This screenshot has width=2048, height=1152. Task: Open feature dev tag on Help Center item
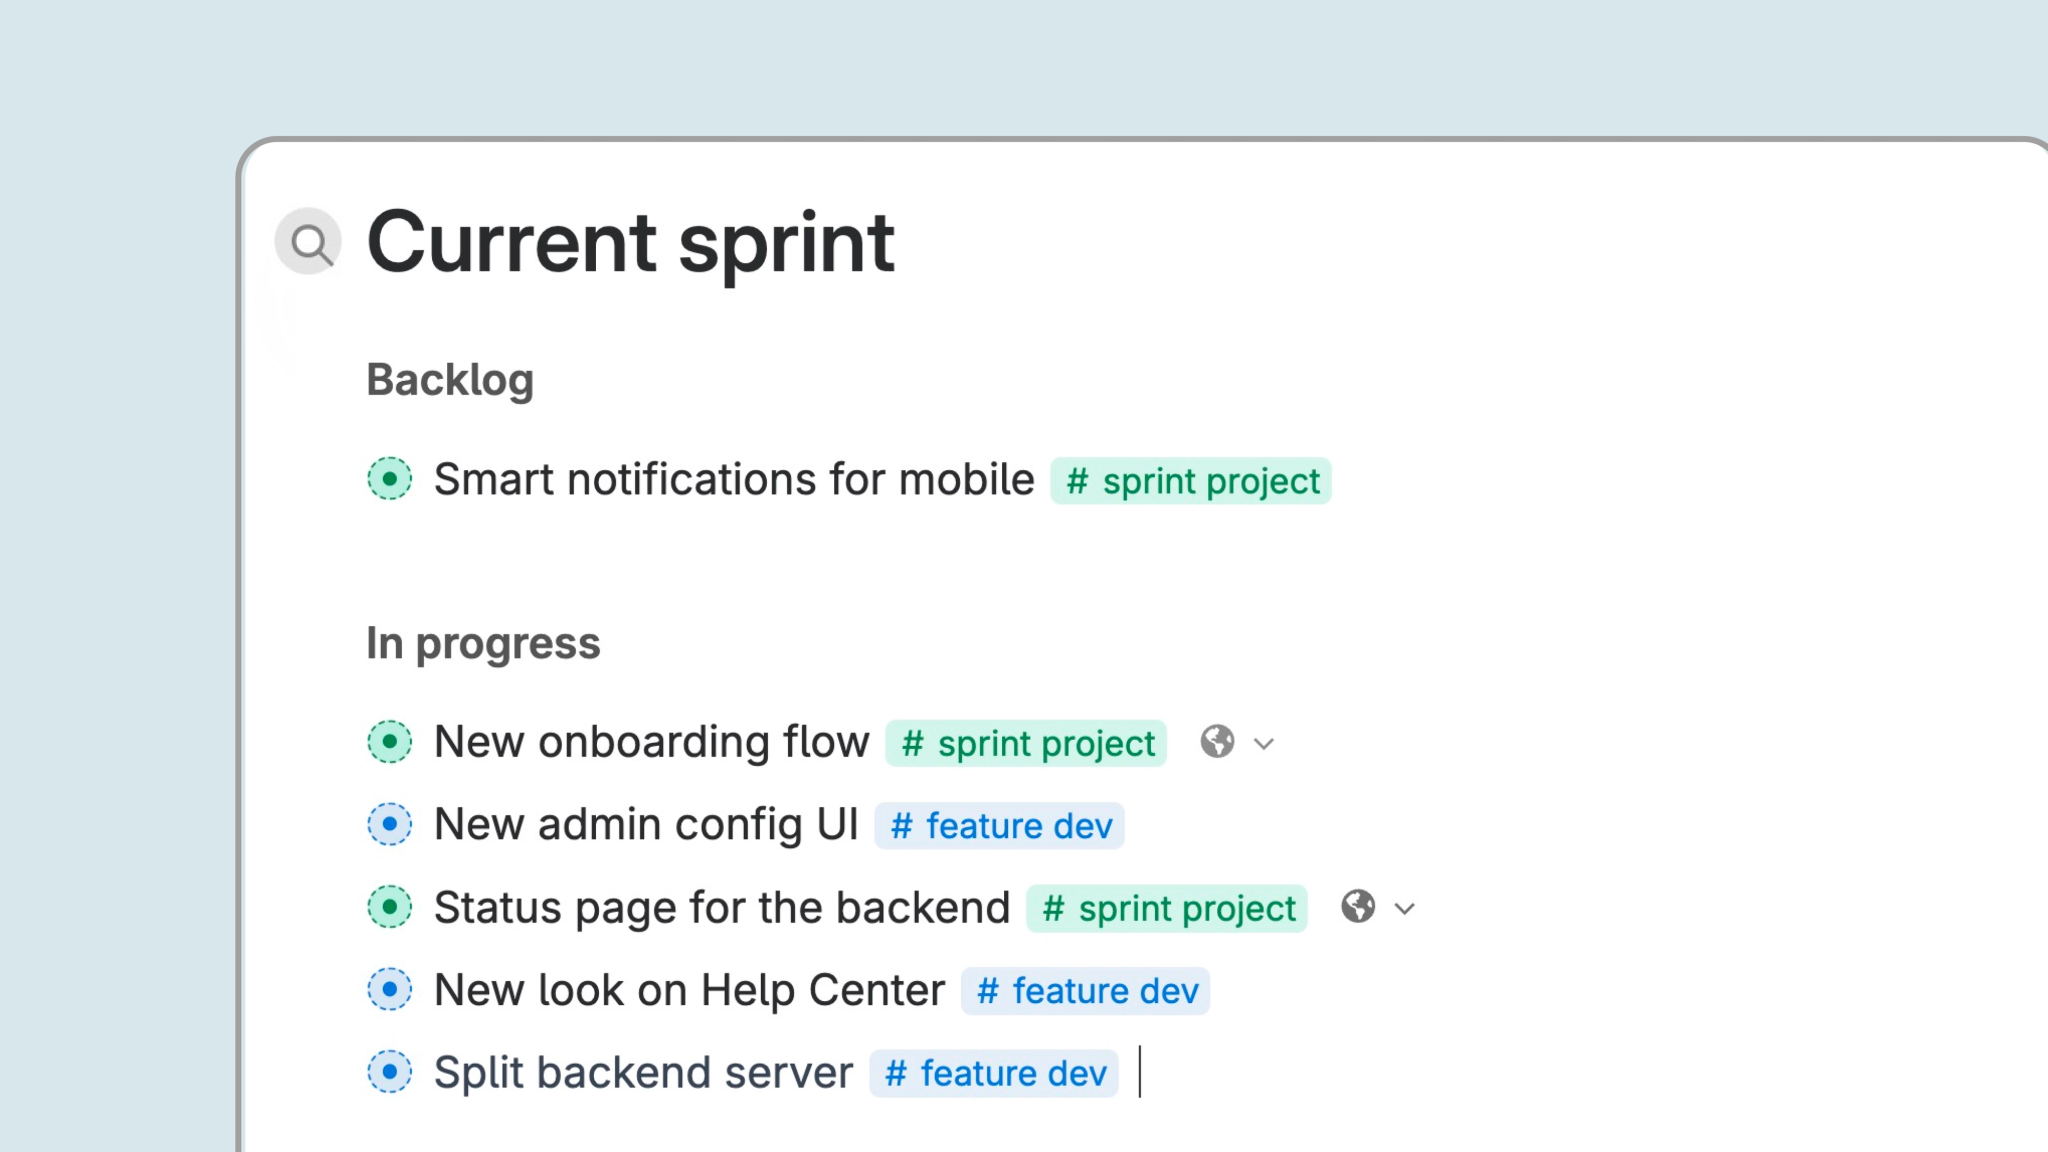pos(1085,991)
